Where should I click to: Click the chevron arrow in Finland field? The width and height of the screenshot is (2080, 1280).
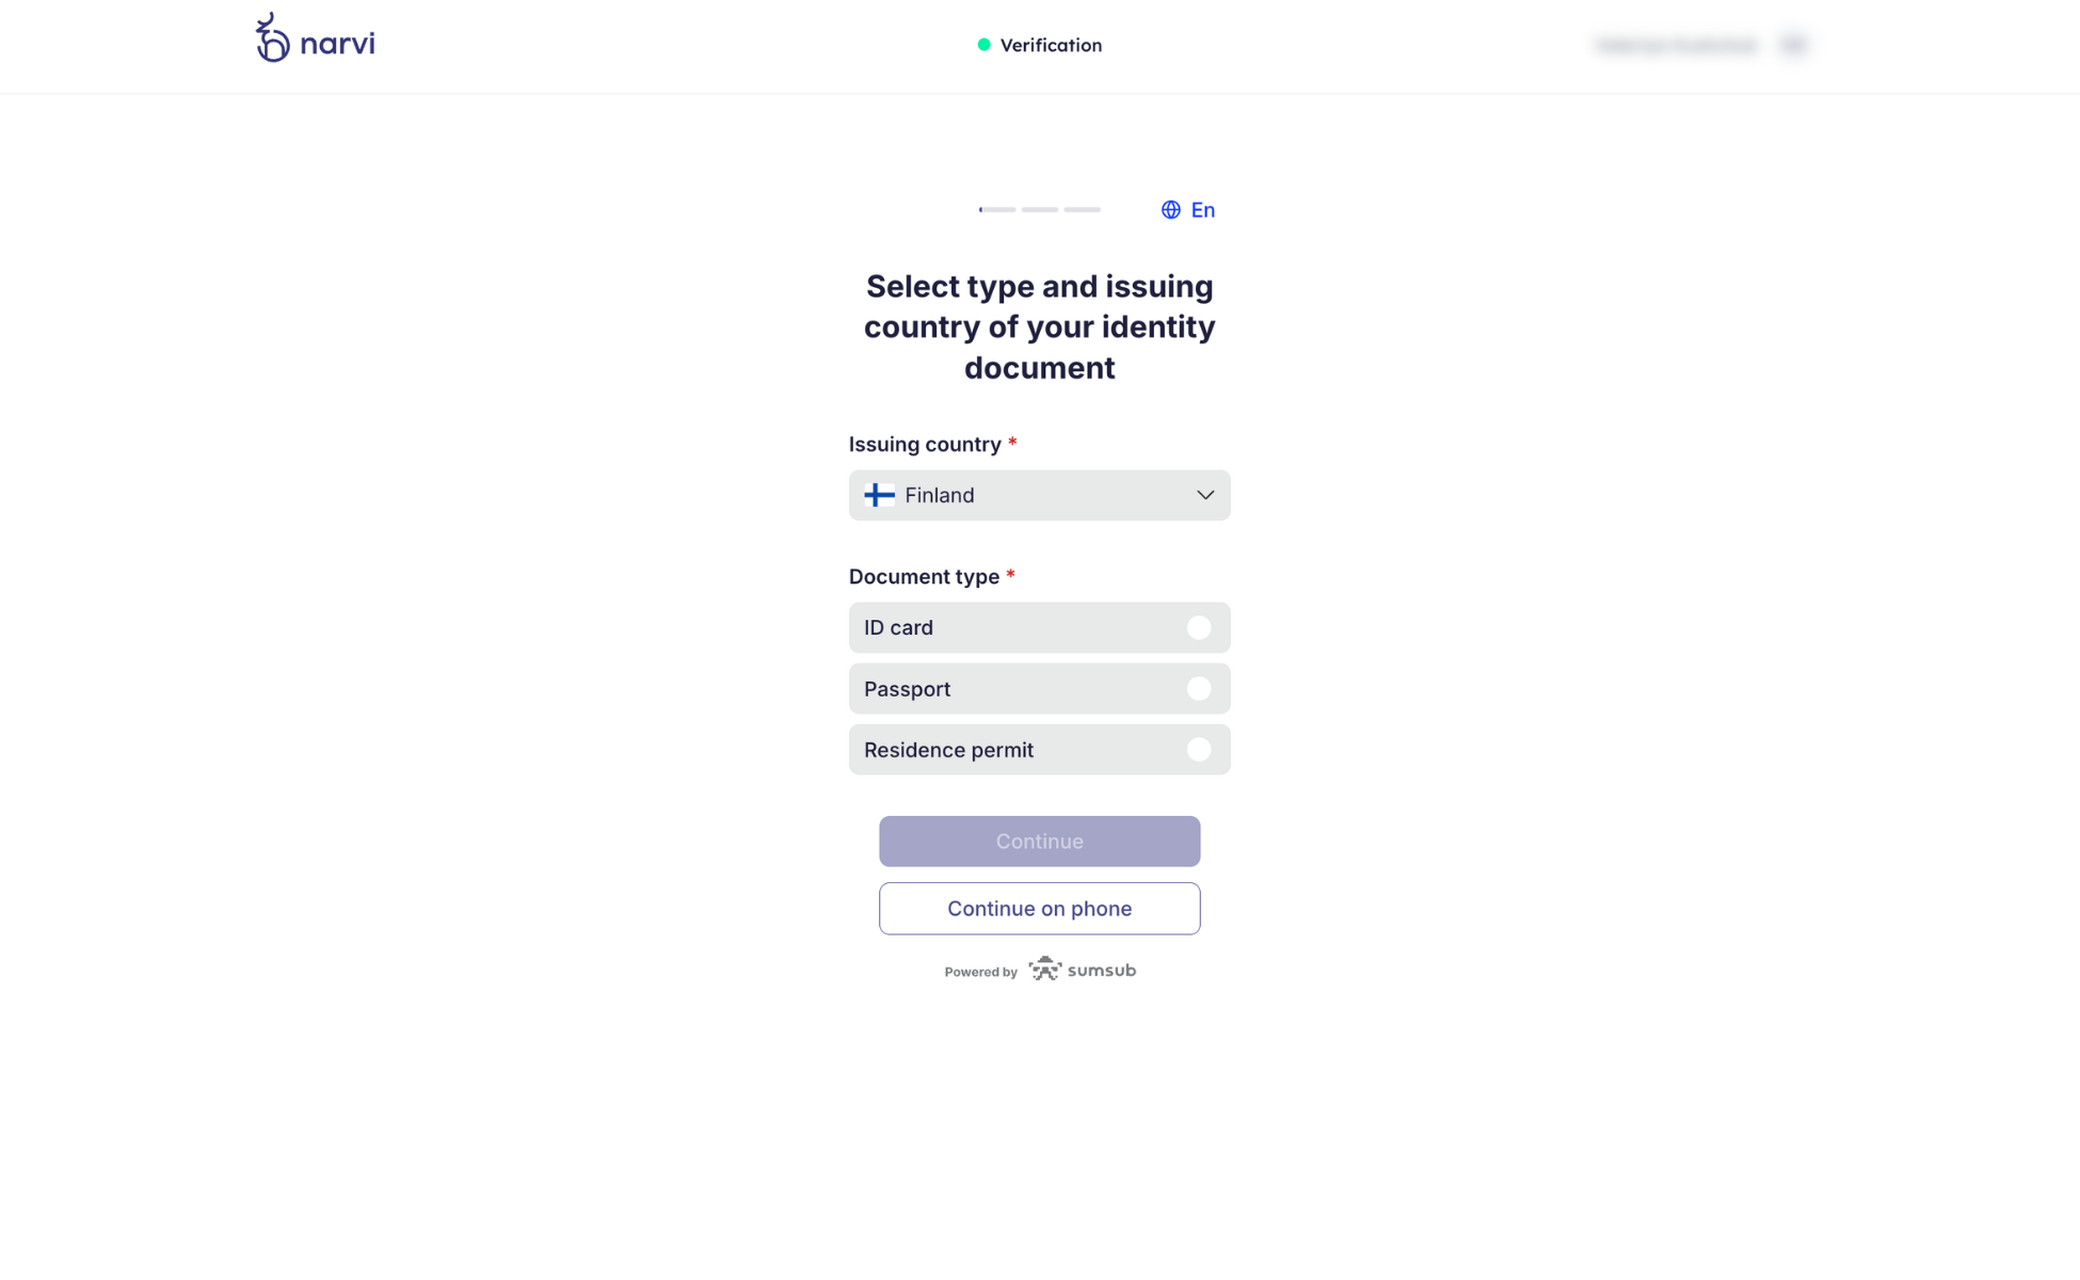pyautogui.click(x=1205, y=495)
